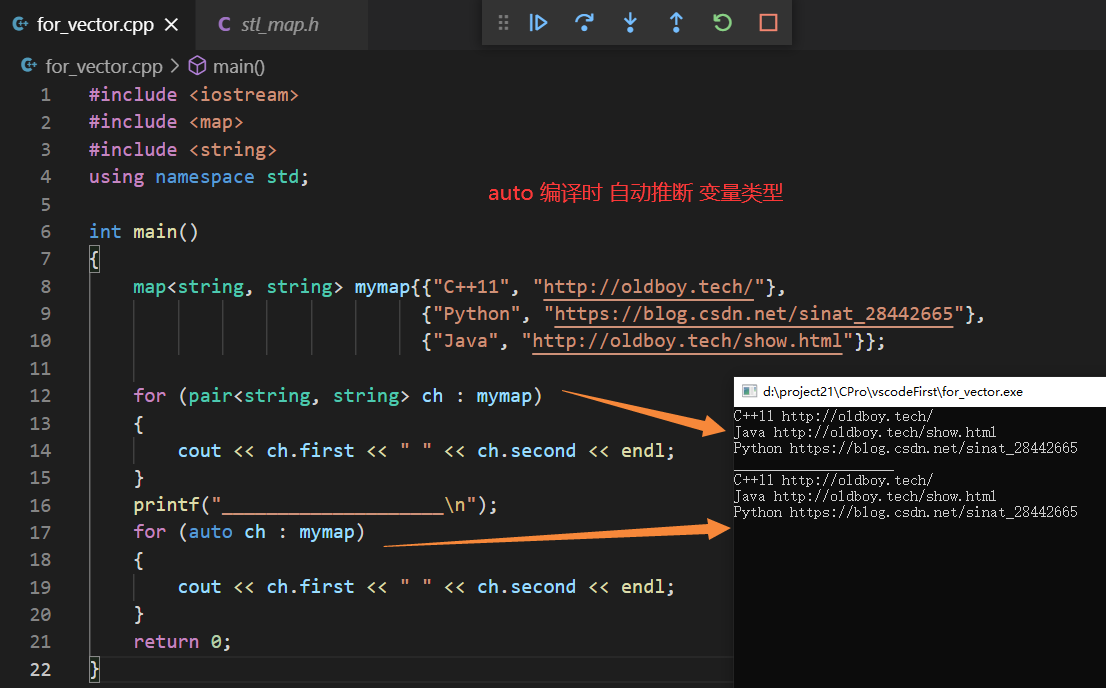Click the C++ file icon in breadcrumb

(x=29, y=66)
